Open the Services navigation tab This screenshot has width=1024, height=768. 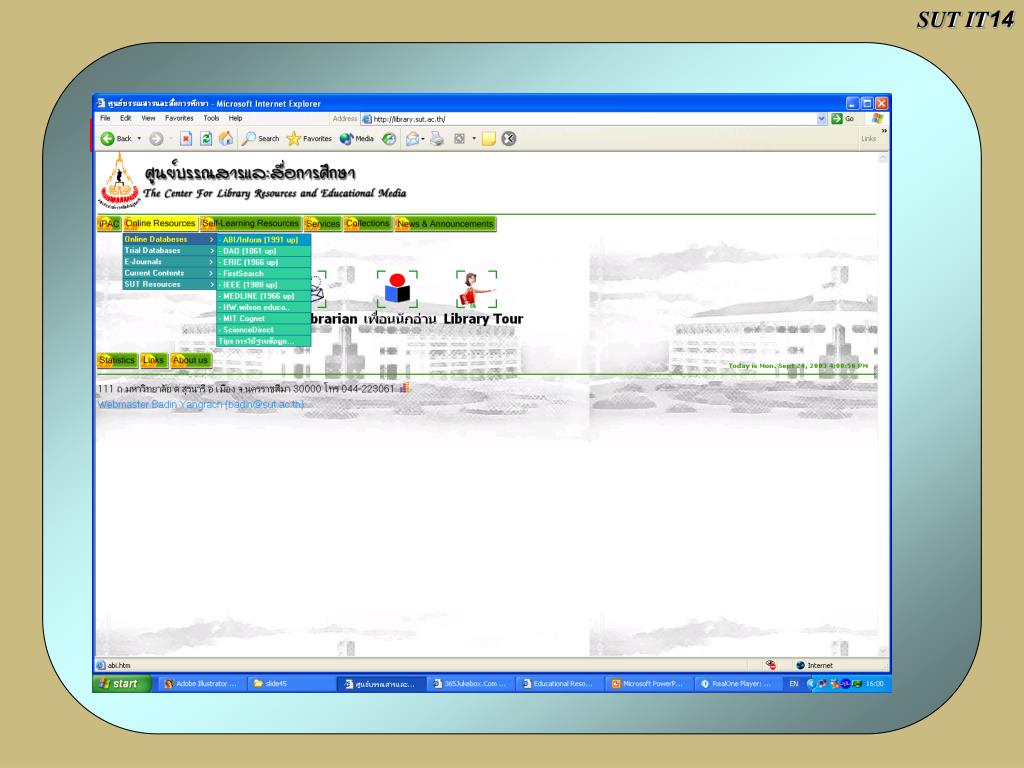point(323,223)
